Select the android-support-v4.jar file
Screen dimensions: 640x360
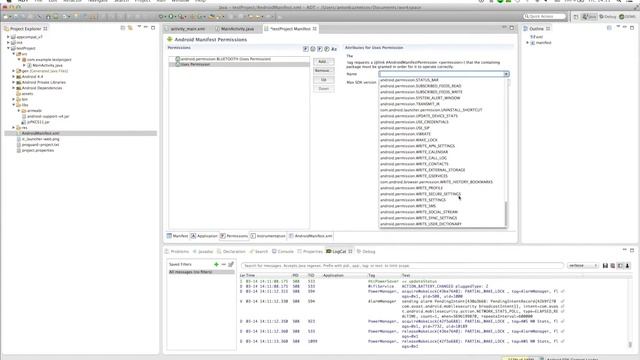click(48, 116)
